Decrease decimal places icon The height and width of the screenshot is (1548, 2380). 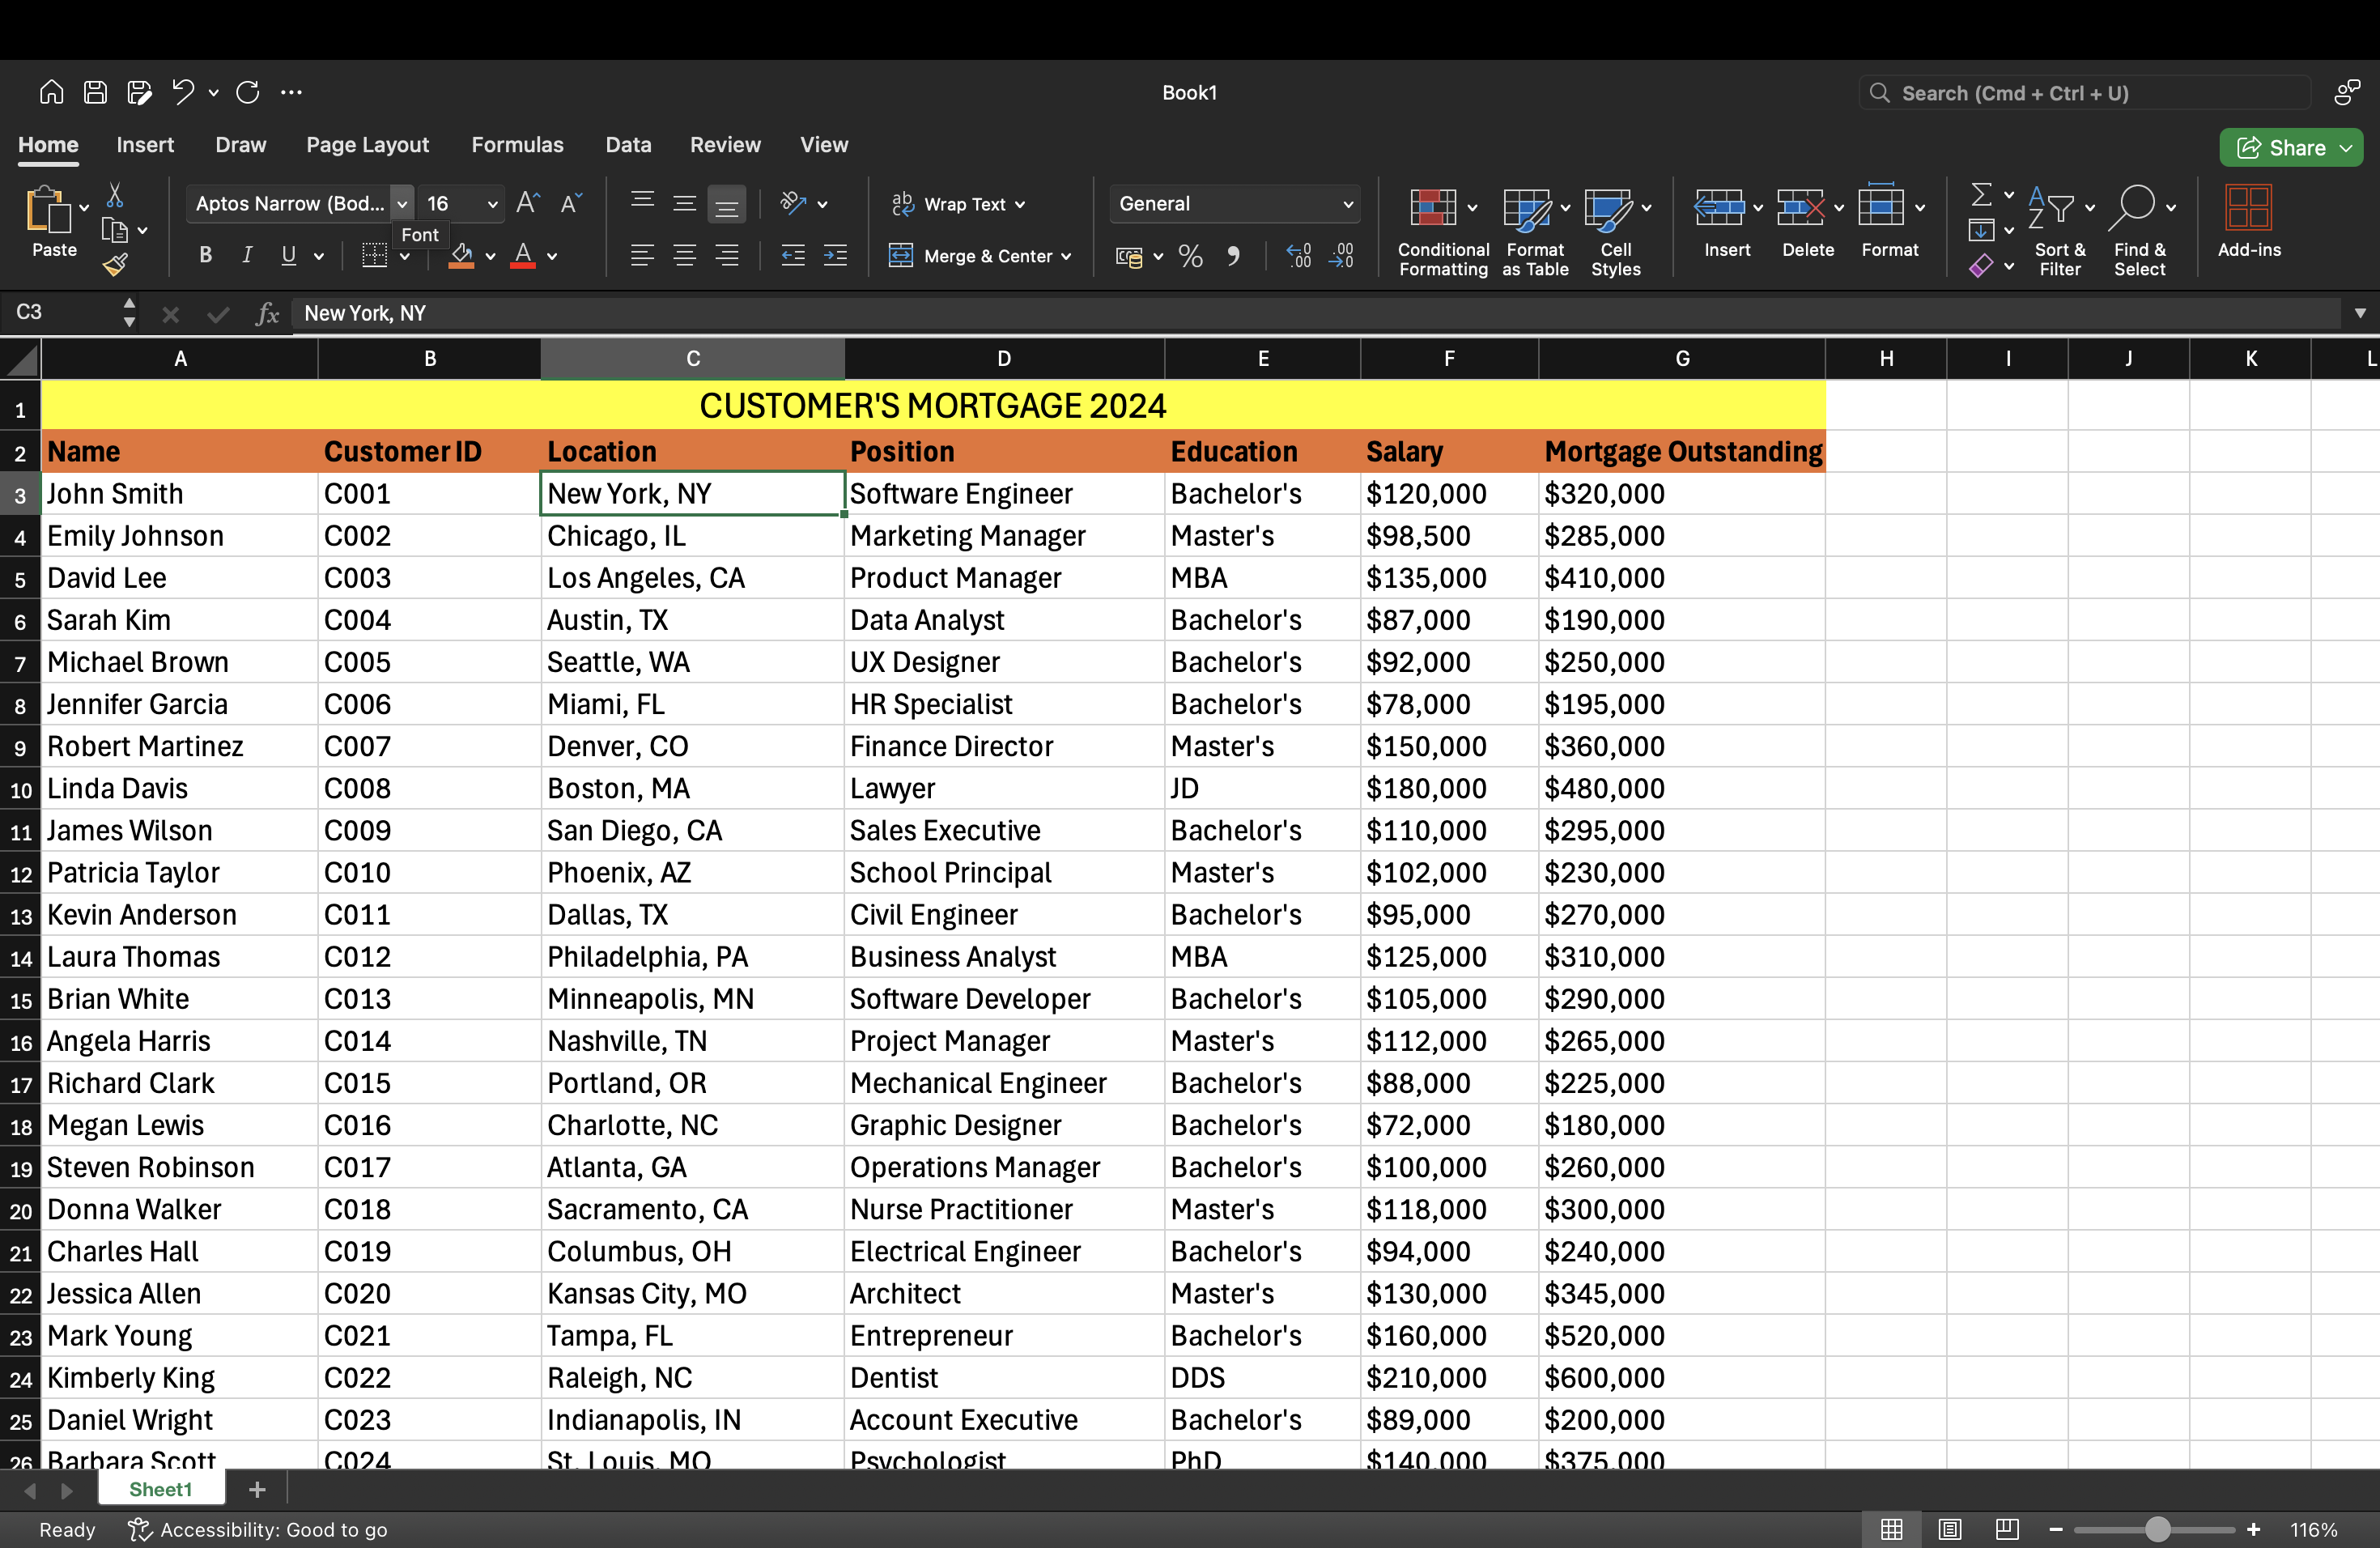coord(1341,256)
